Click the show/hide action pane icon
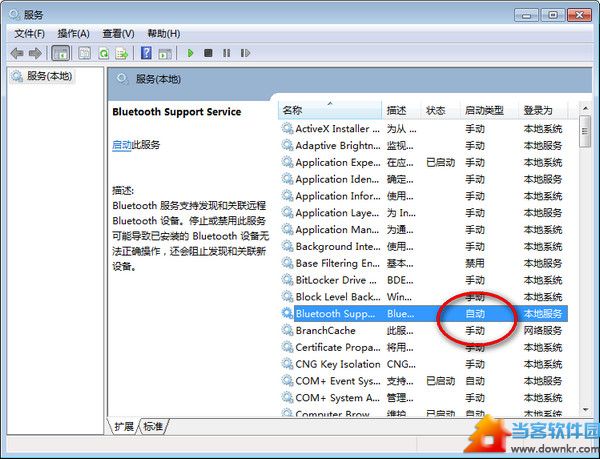This screenshot has height=459, width=600. pyautogui.click(x=165, y=53)
